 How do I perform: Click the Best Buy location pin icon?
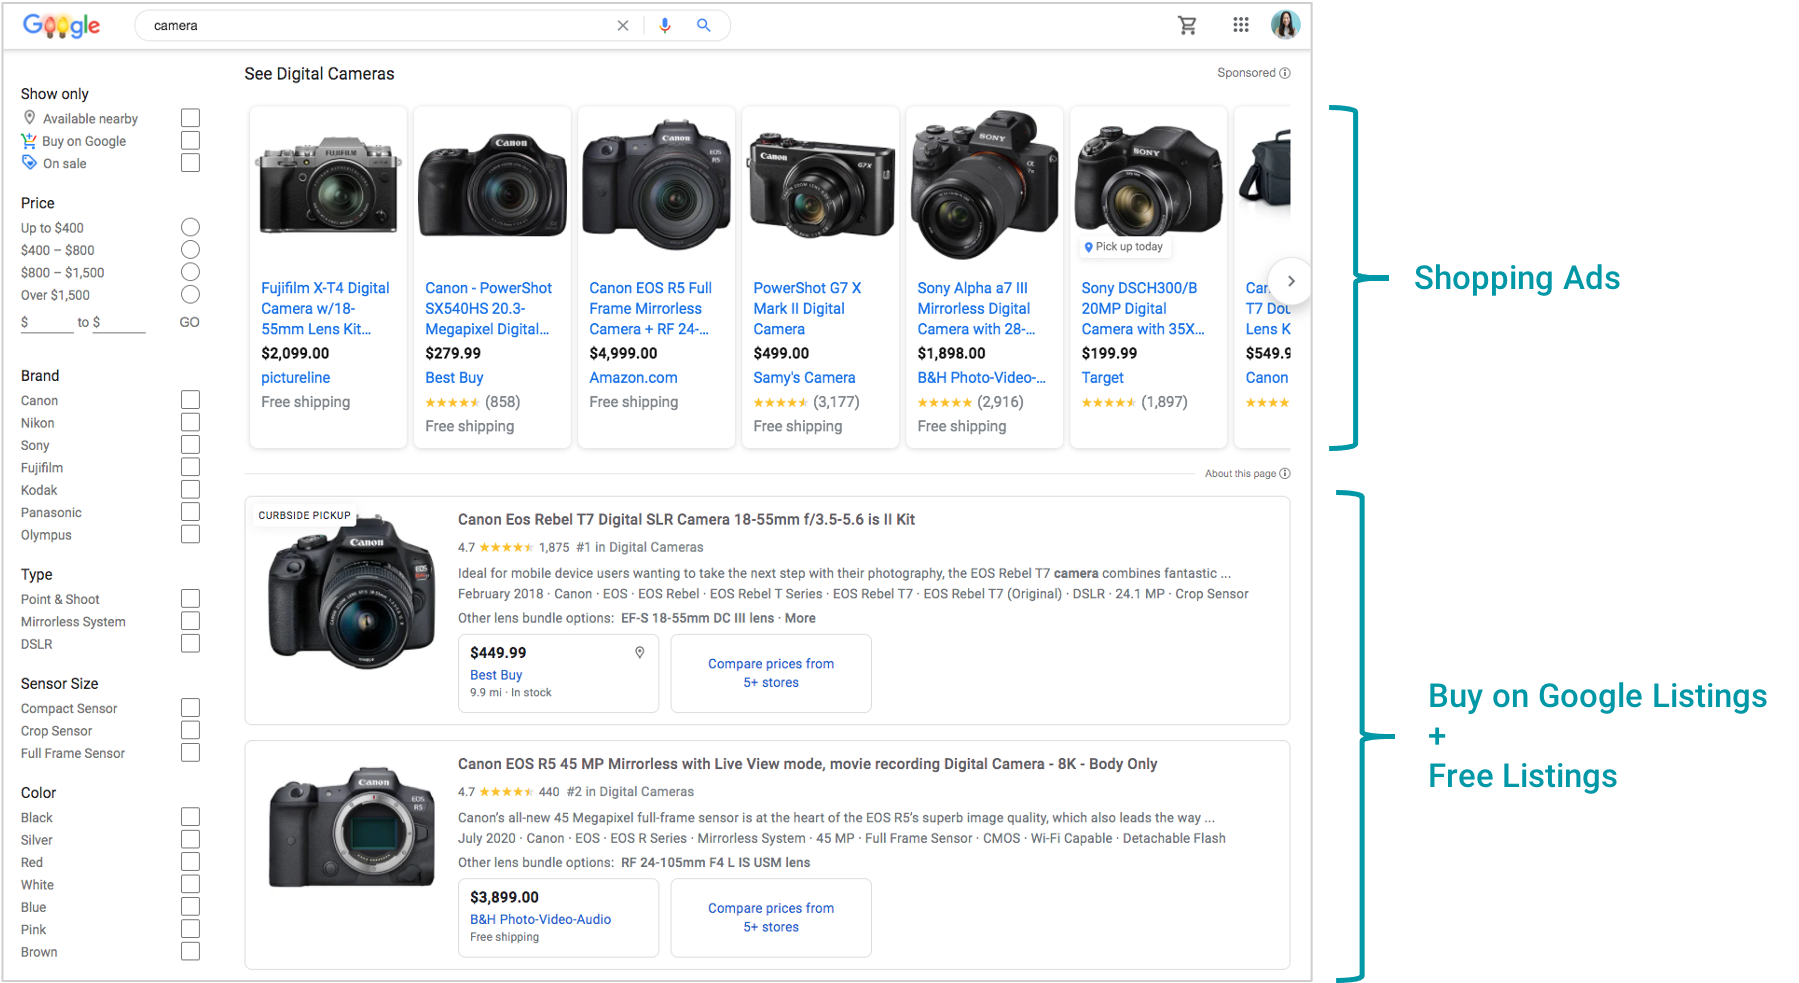(640, 652)
